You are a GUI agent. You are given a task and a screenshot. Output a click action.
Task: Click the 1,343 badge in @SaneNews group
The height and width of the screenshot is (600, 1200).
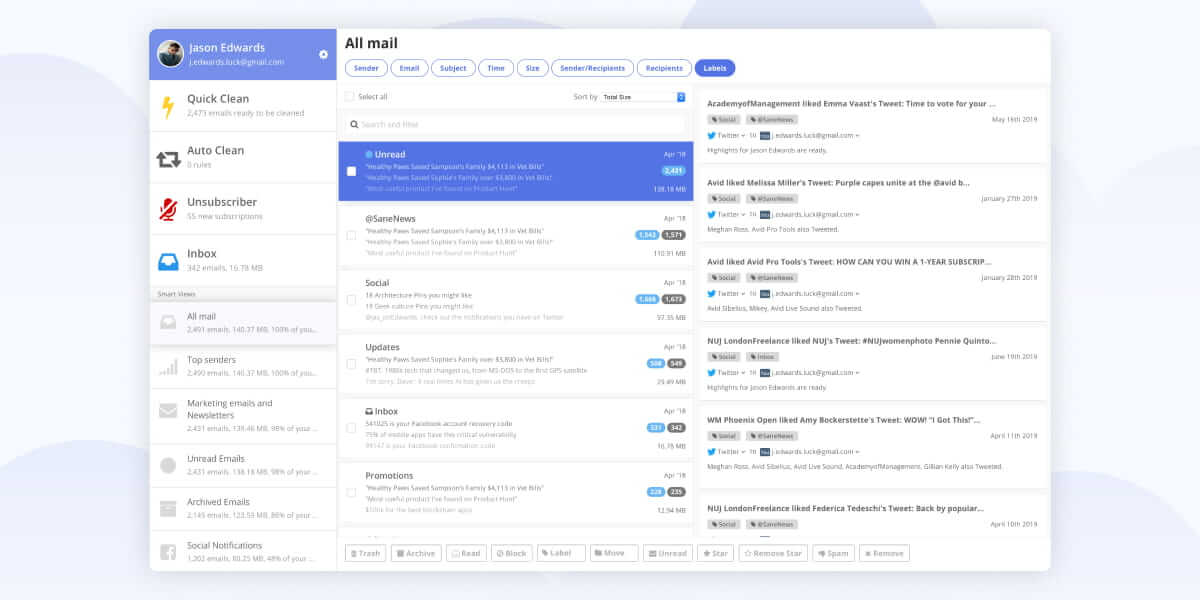click(647, 235)
